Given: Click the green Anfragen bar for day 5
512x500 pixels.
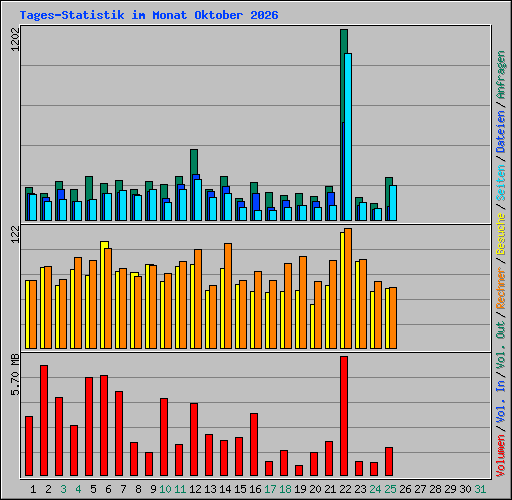Looking at the screenshot, I should tap(89, 187).
